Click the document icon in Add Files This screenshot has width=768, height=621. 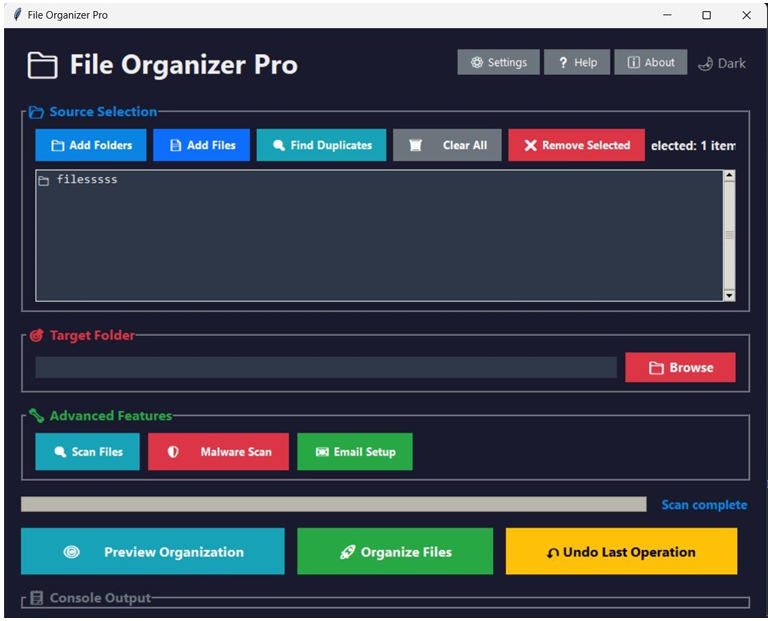[175, 145]
